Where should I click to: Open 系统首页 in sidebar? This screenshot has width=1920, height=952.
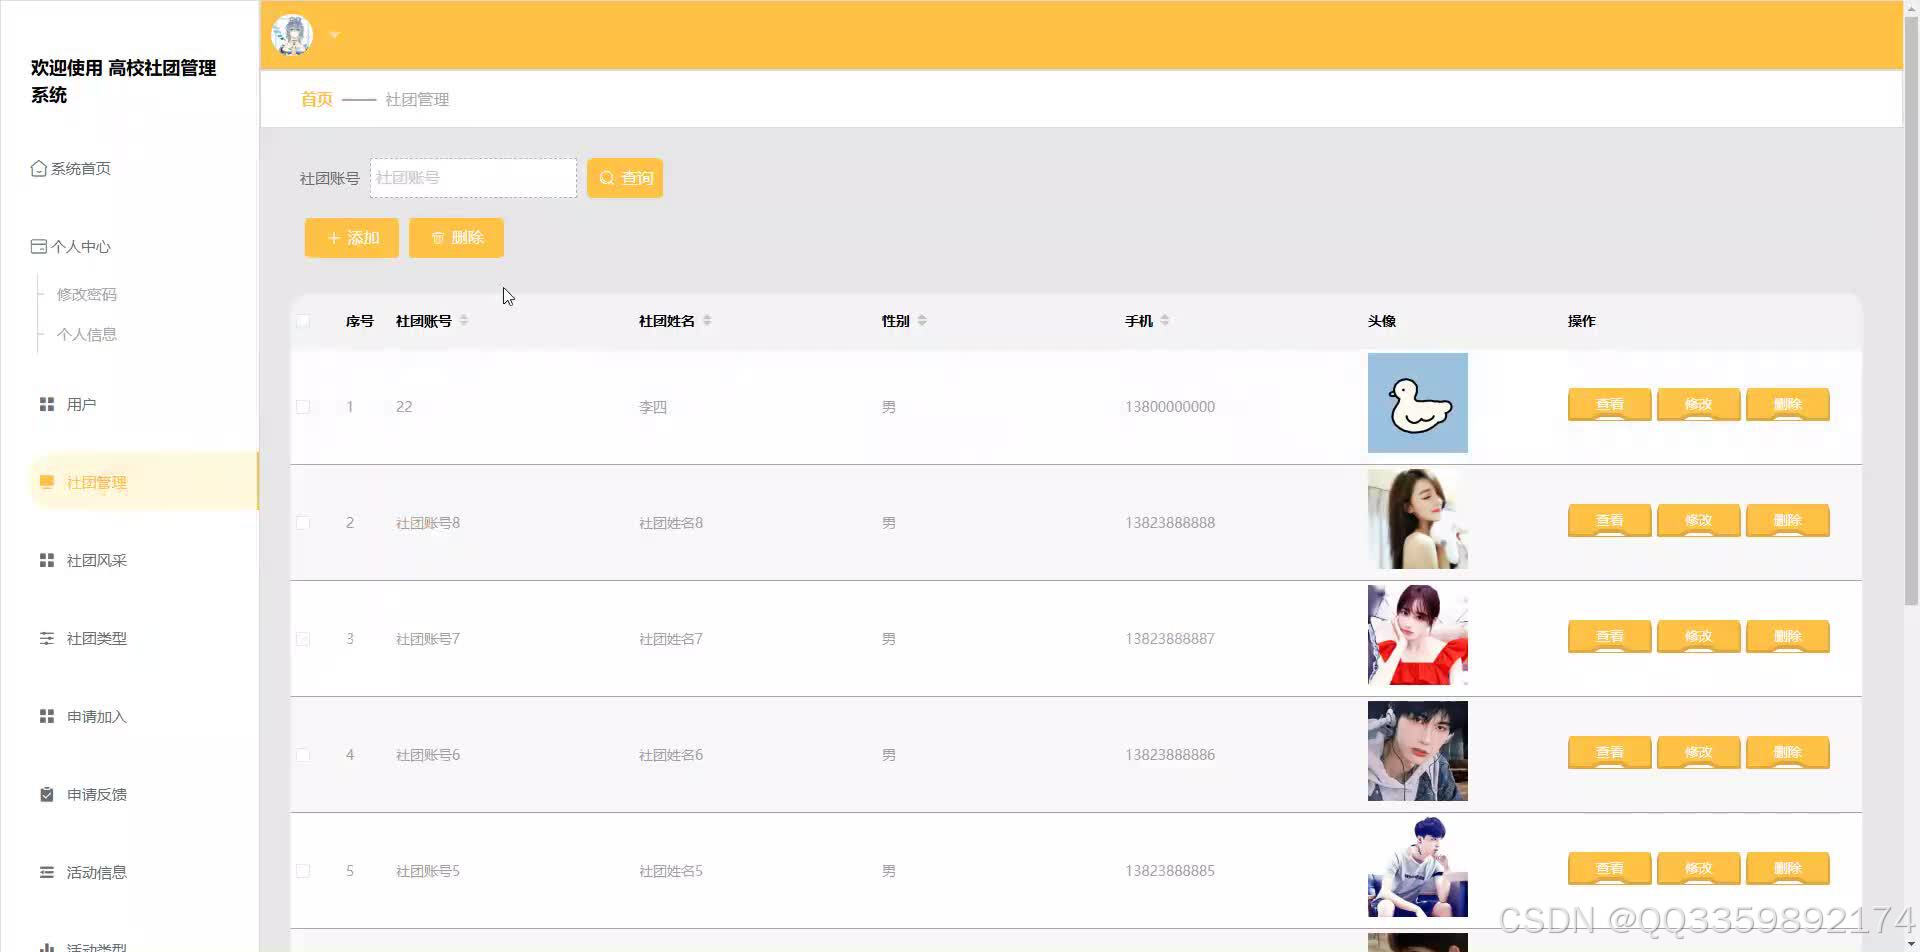[81, 168]
